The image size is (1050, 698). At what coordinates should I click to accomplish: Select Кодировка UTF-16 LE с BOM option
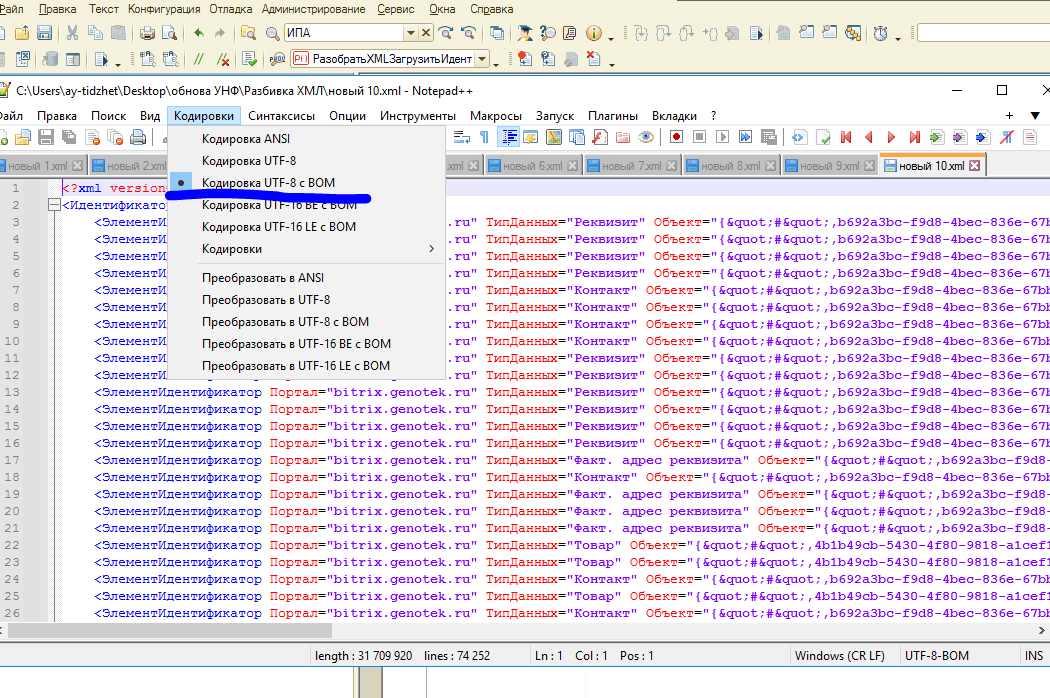tap(305, 227)
